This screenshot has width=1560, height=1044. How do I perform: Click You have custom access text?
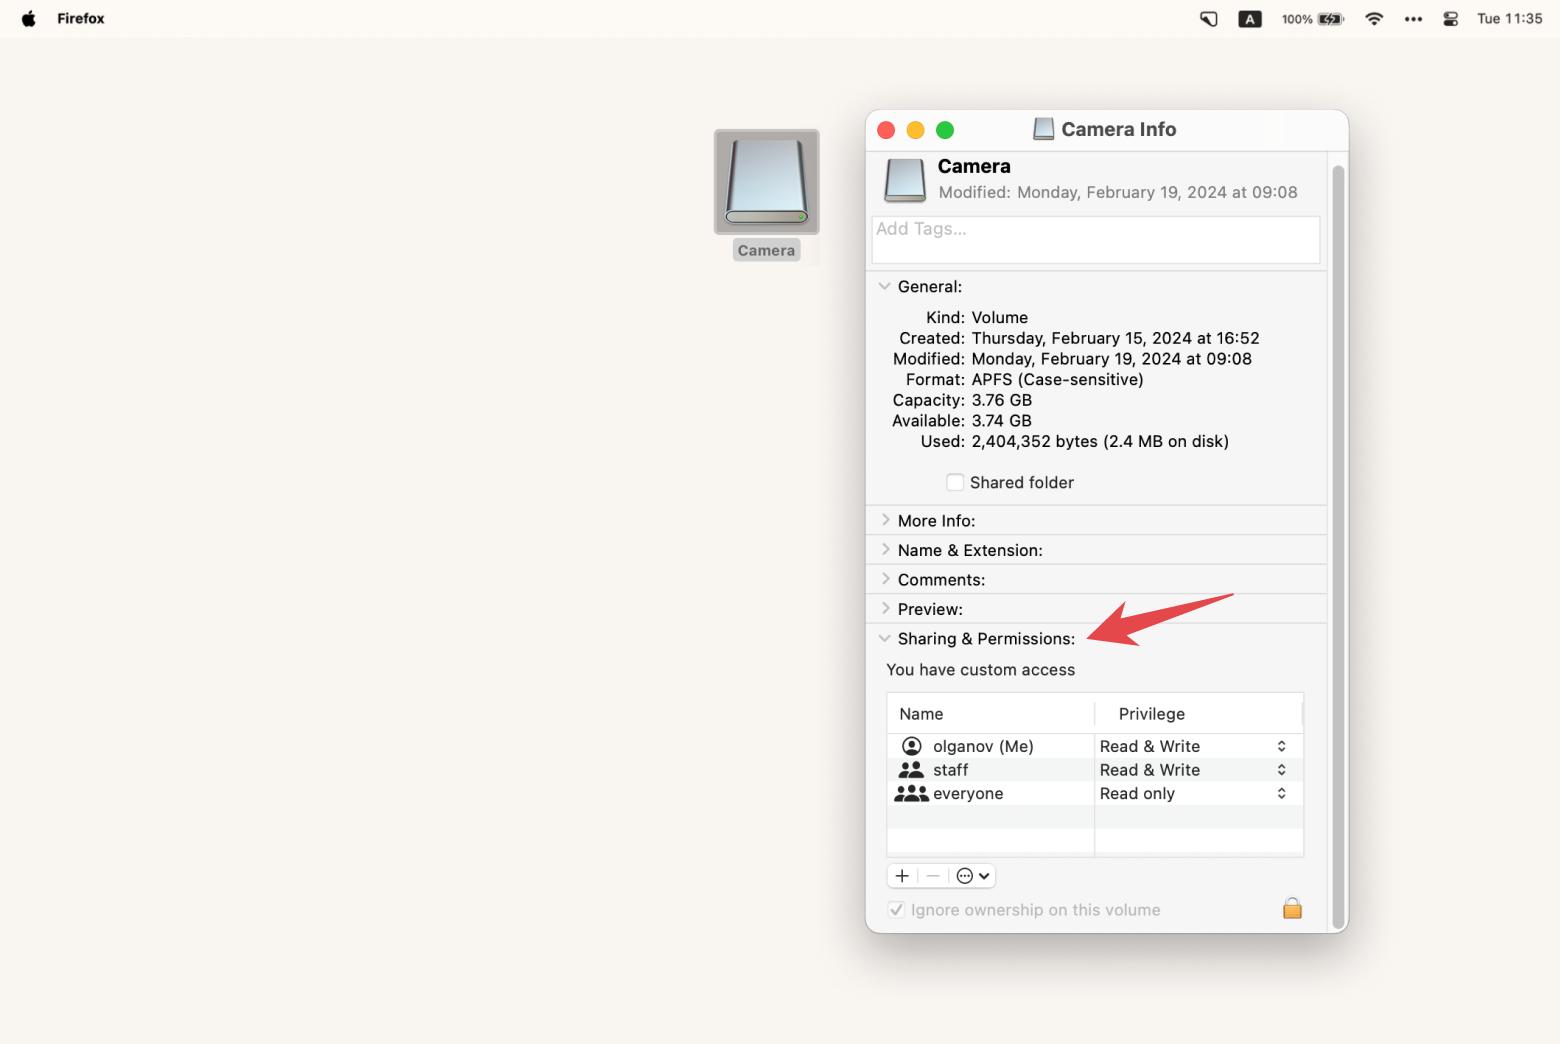[980, 670]
